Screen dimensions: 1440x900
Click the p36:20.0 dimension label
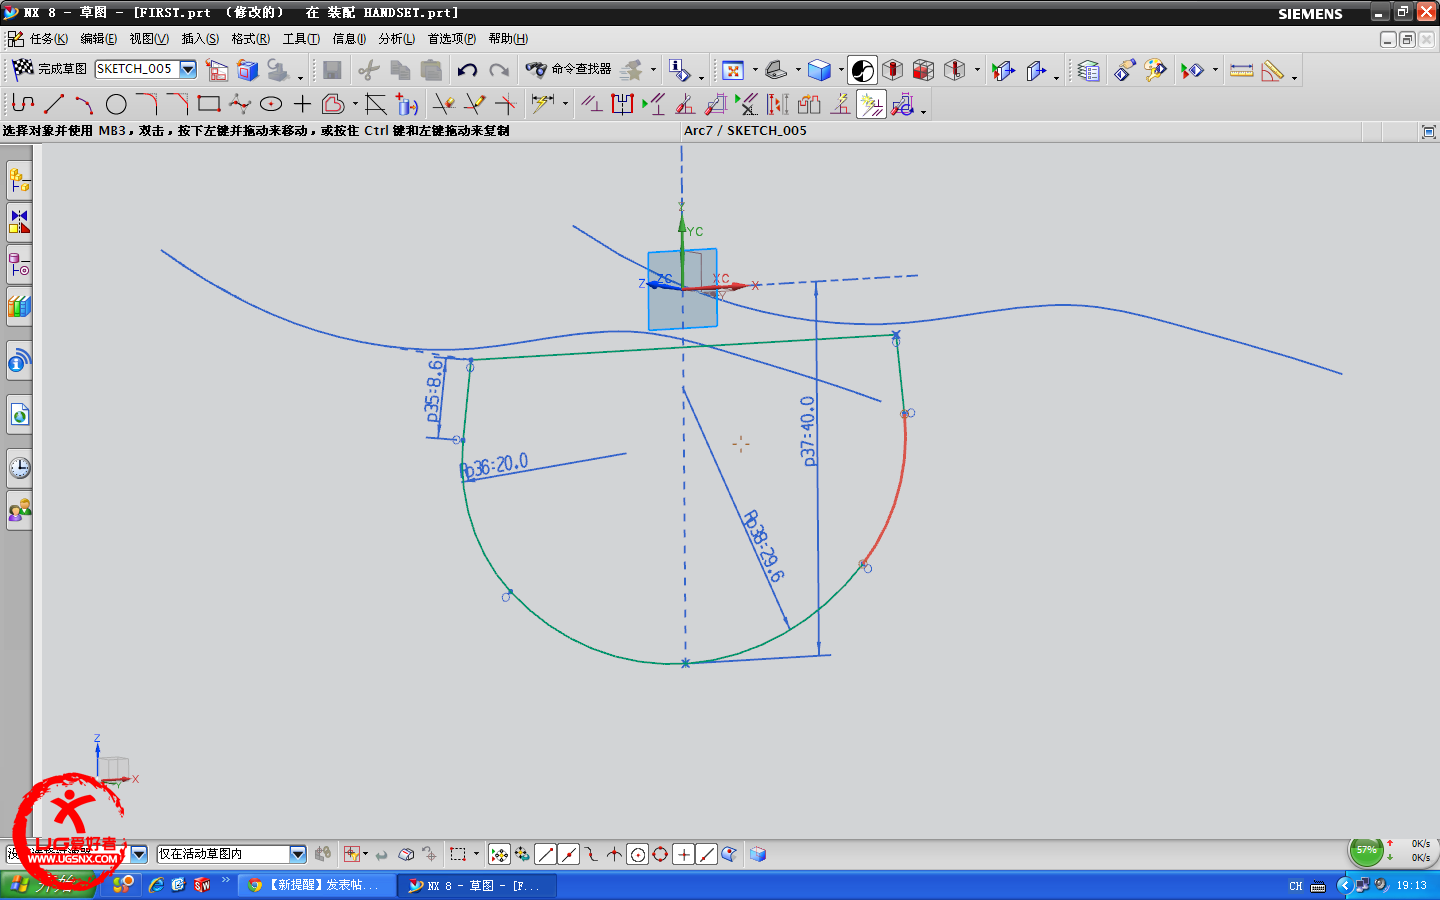click(495, 466)
